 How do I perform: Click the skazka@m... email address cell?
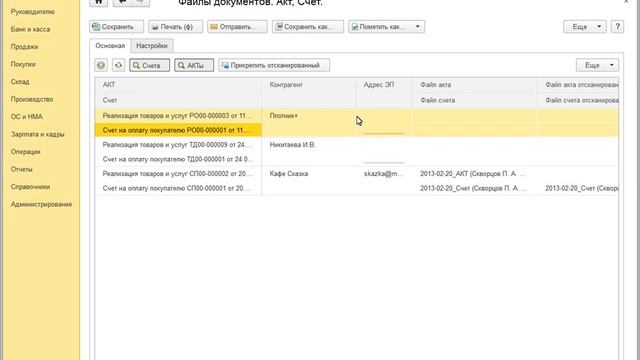tap(384, 174)
